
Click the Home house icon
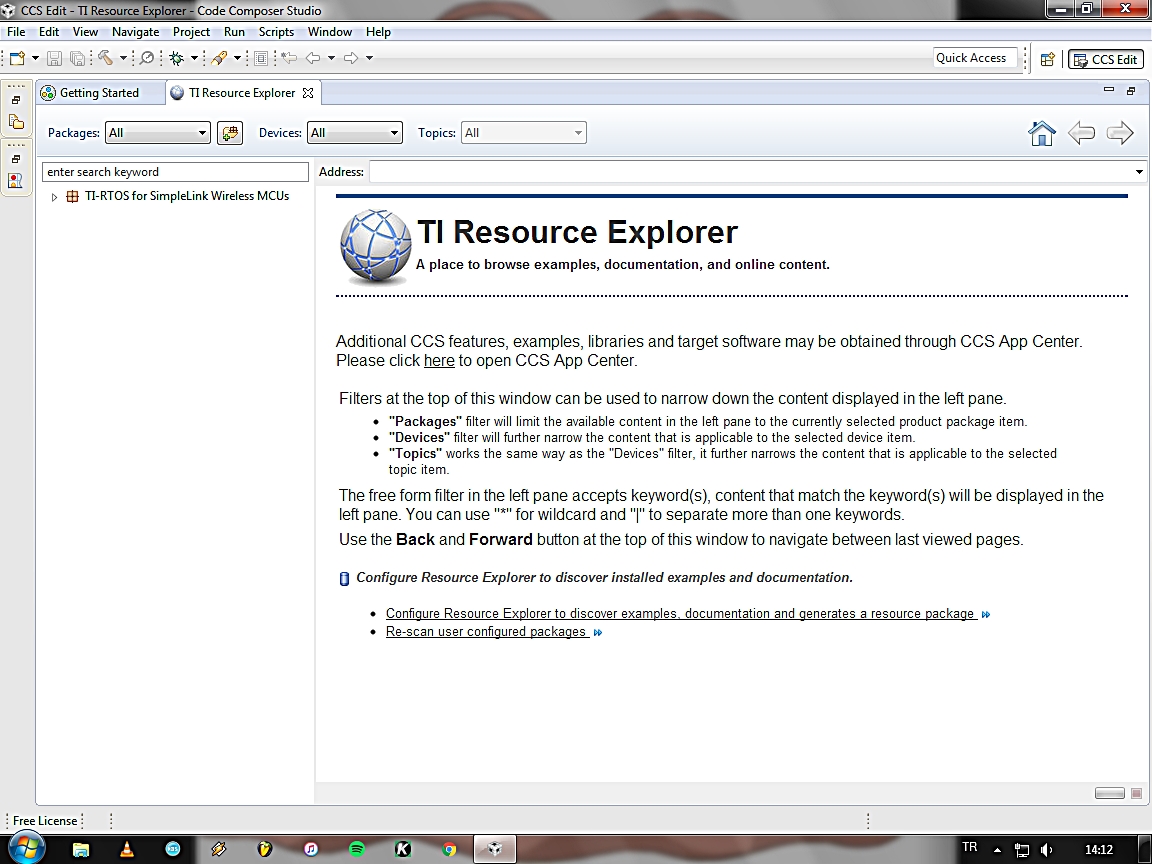pyautogui.click(x=1042, y=134)
